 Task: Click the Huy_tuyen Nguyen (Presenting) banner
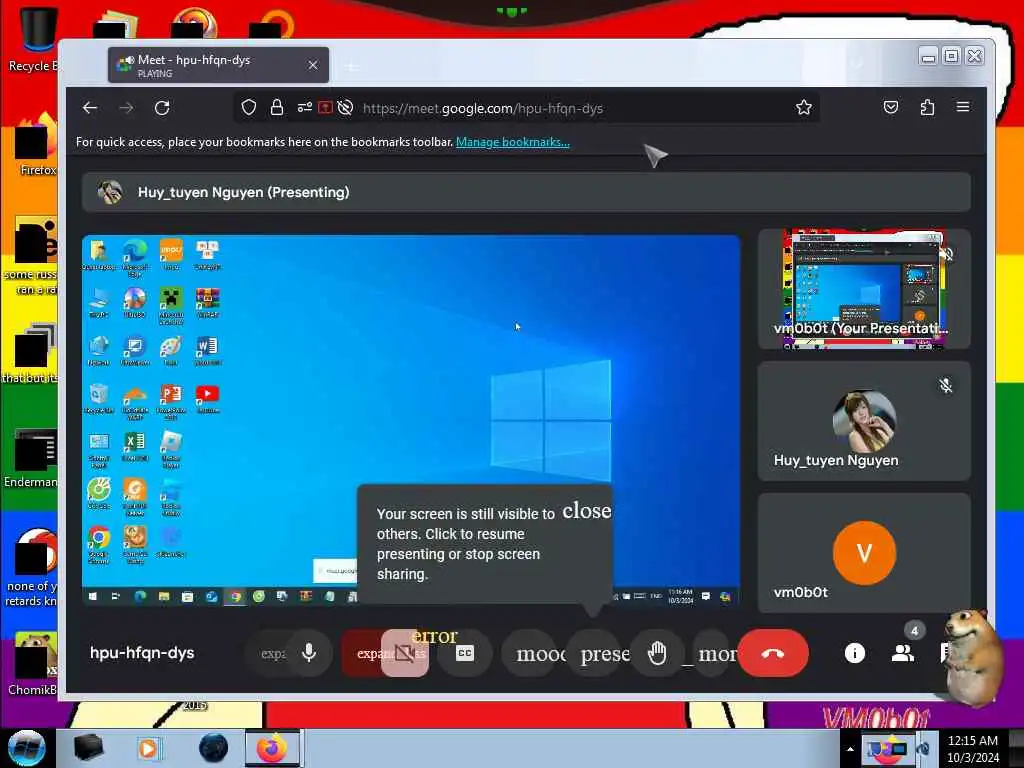click(526, 192)
